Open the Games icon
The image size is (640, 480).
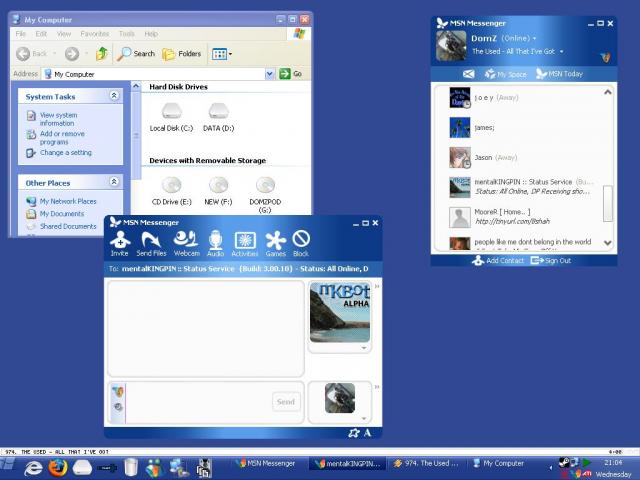coord(276,244)
